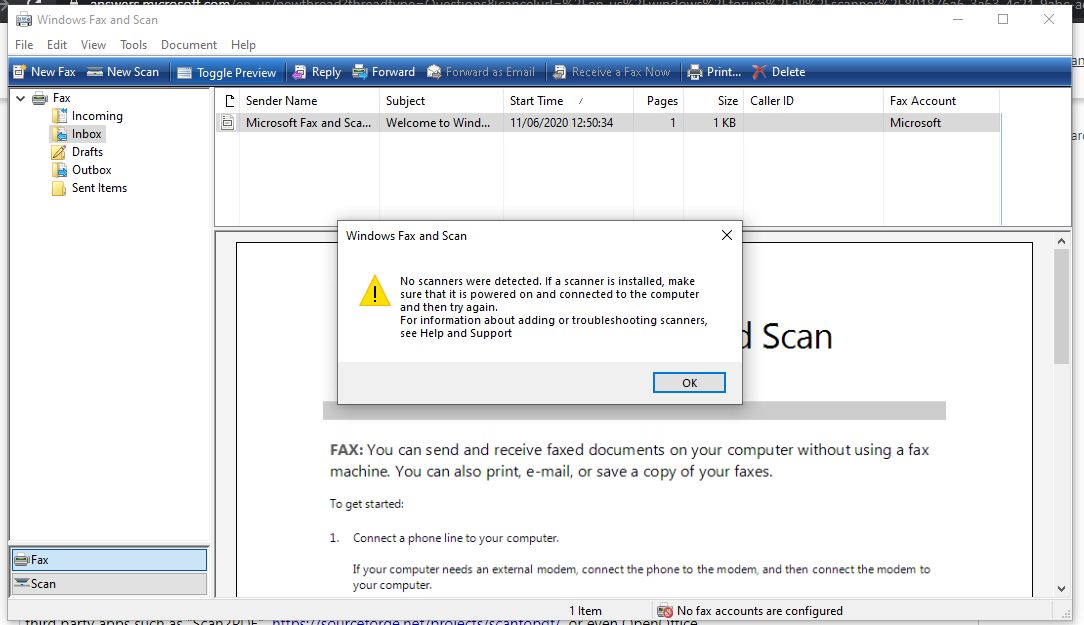The width and height of the screenshot is (1084, 625).
Task: Close the no scanners detected dialog
Action: click(727, 235)
